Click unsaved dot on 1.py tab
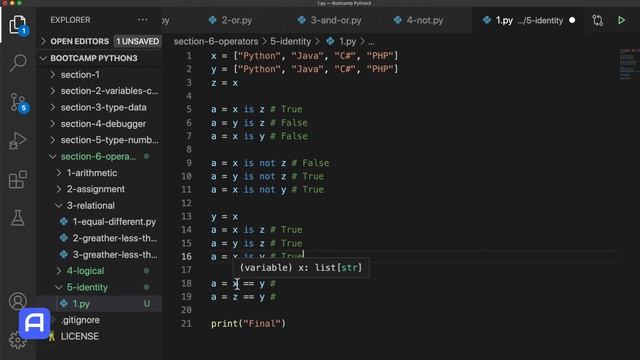Image resolution: width=640 pixels, height=360 pixels. pos(572,20)
